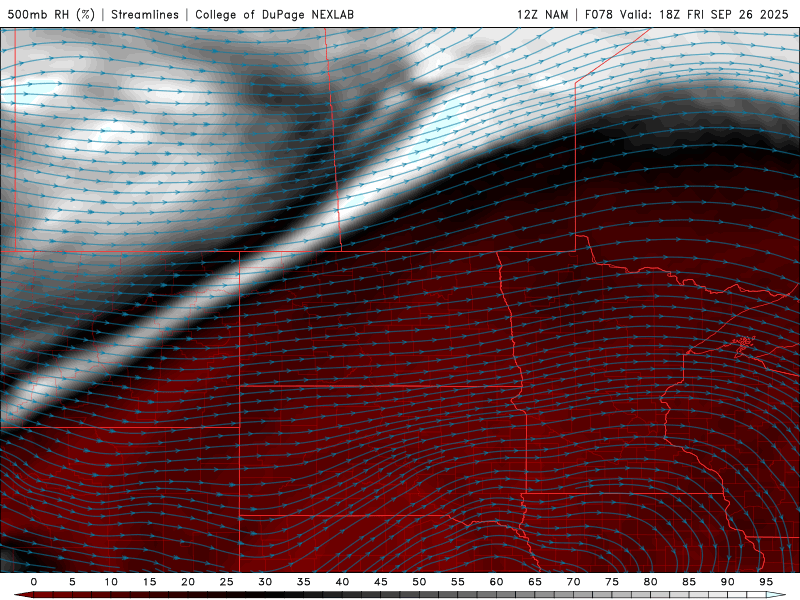Click the colorbar label "80"

650,582
